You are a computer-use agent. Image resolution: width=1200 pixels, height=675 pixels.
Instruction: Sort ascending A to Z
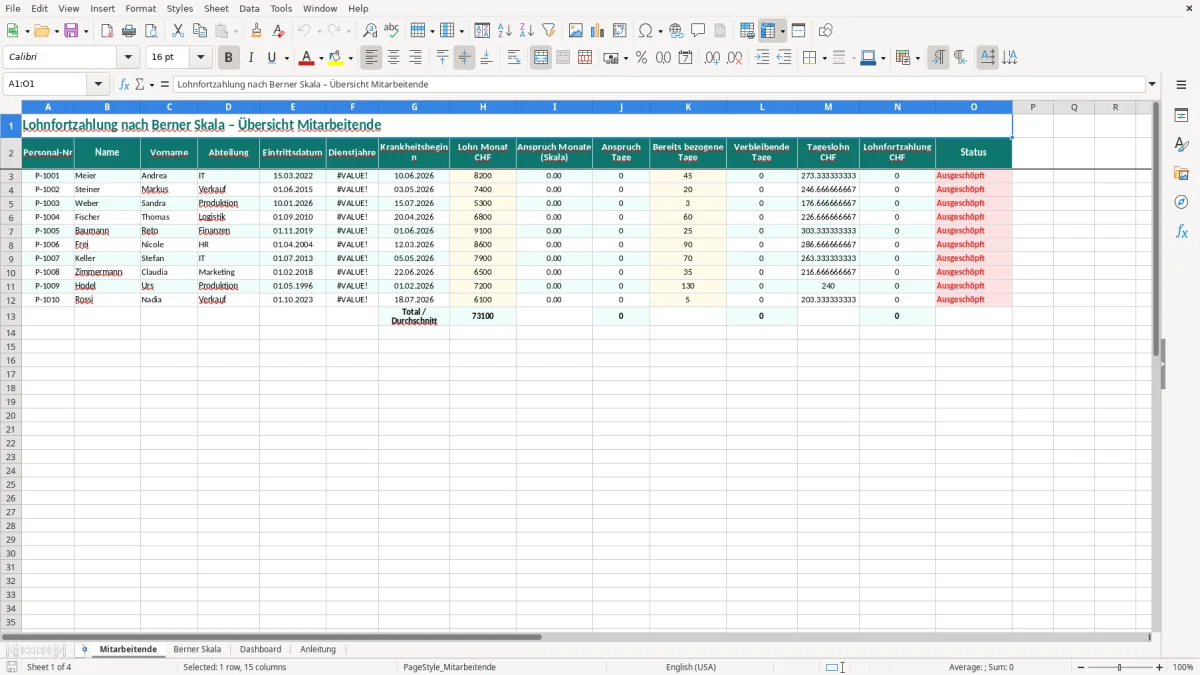click(505, 31)
